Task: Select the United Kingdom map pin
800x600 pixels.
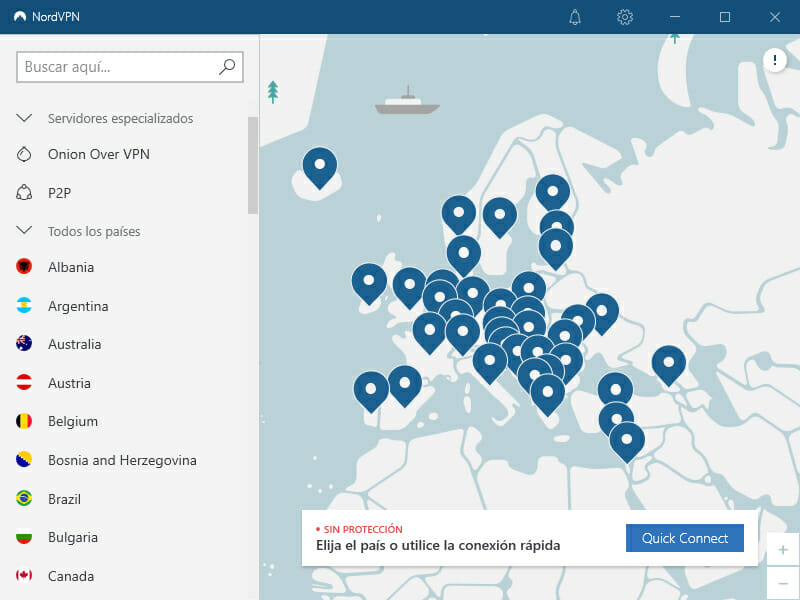Action: pyautogui.click(x=409, y=287)
